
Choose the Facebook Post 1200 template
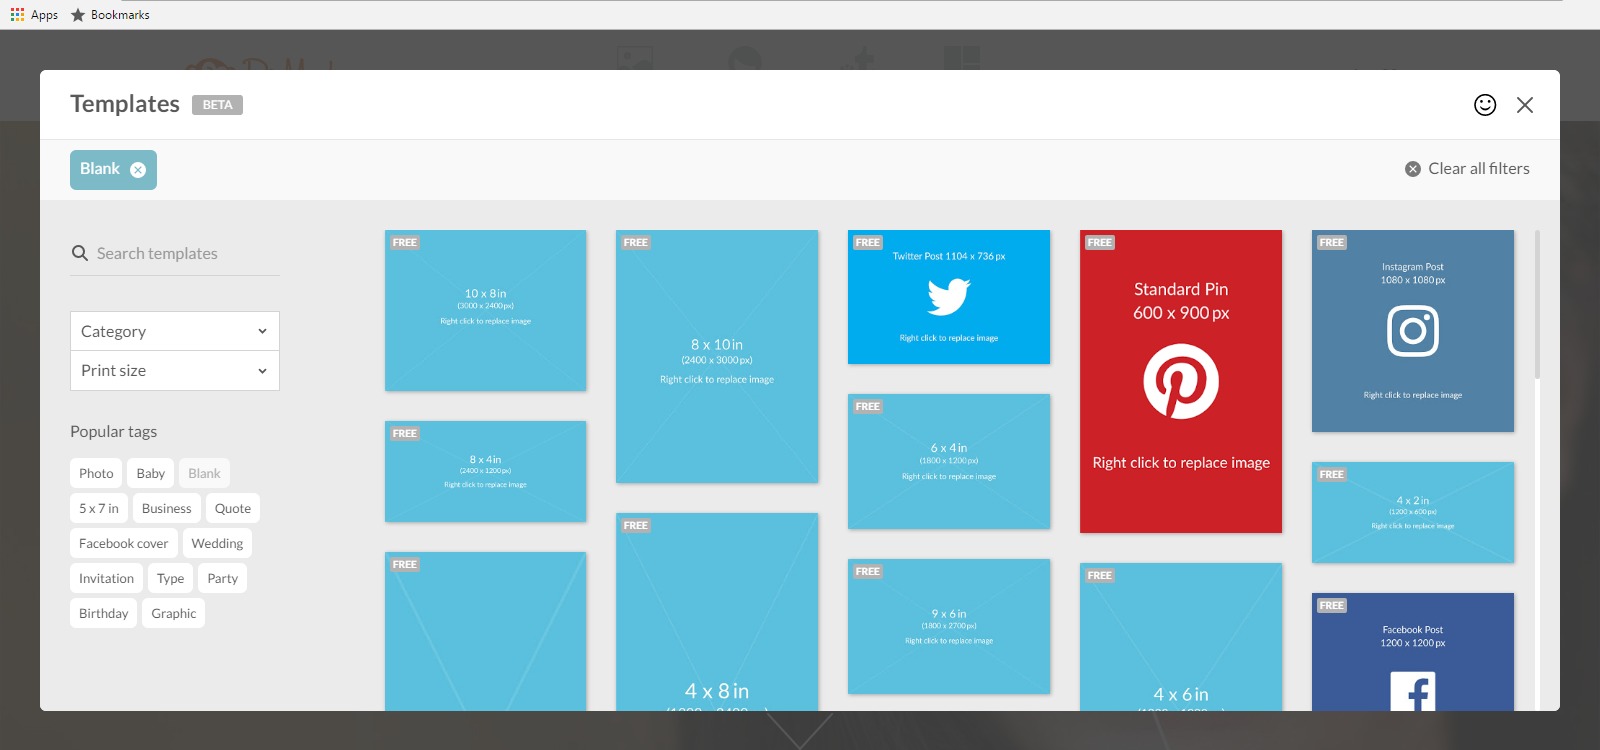pyautogui.click(x=1413, y=652)
